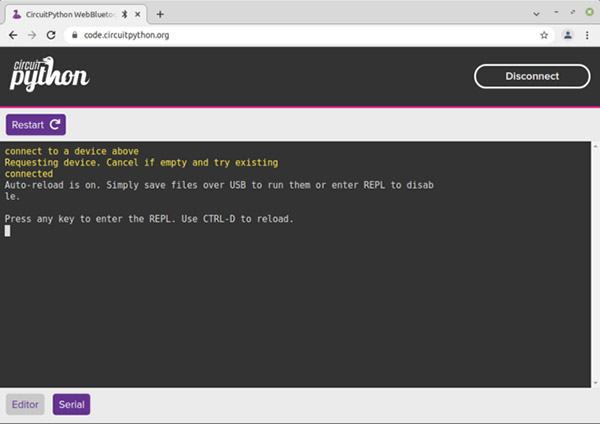Click the Restart button
Screen dimensions: 600x424
point(36,125)
